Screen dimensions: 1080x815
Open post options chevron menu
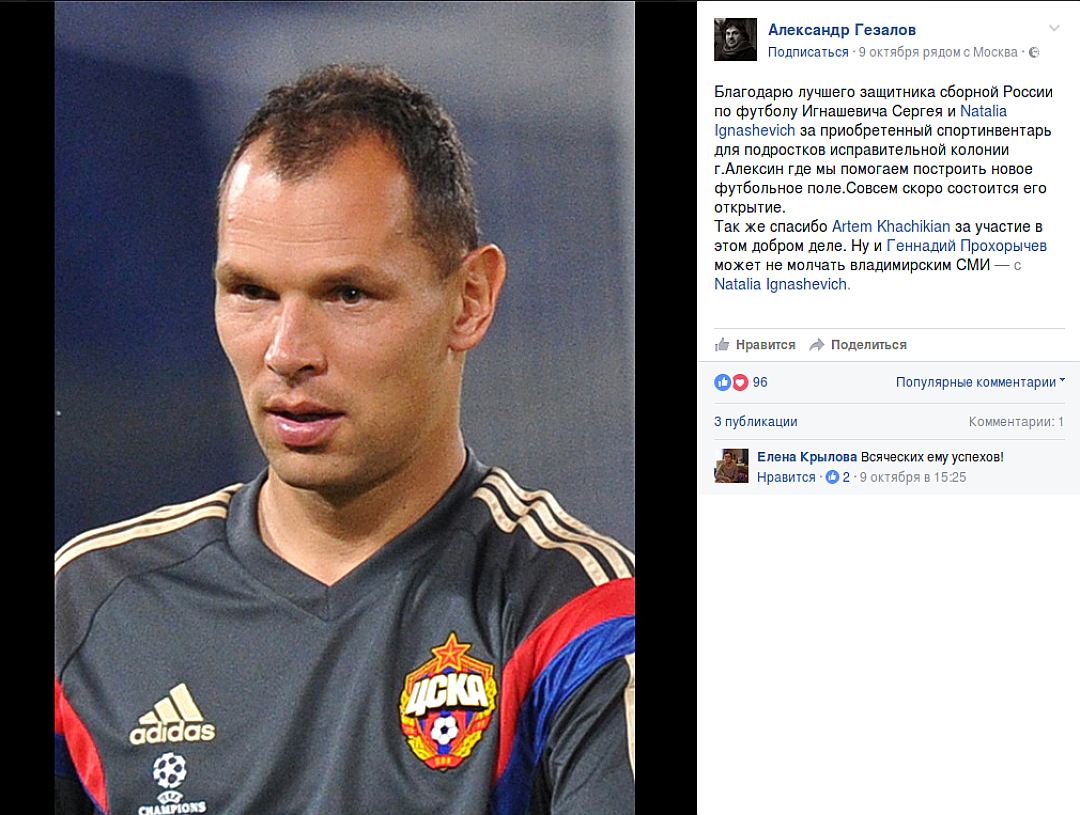1054,28
